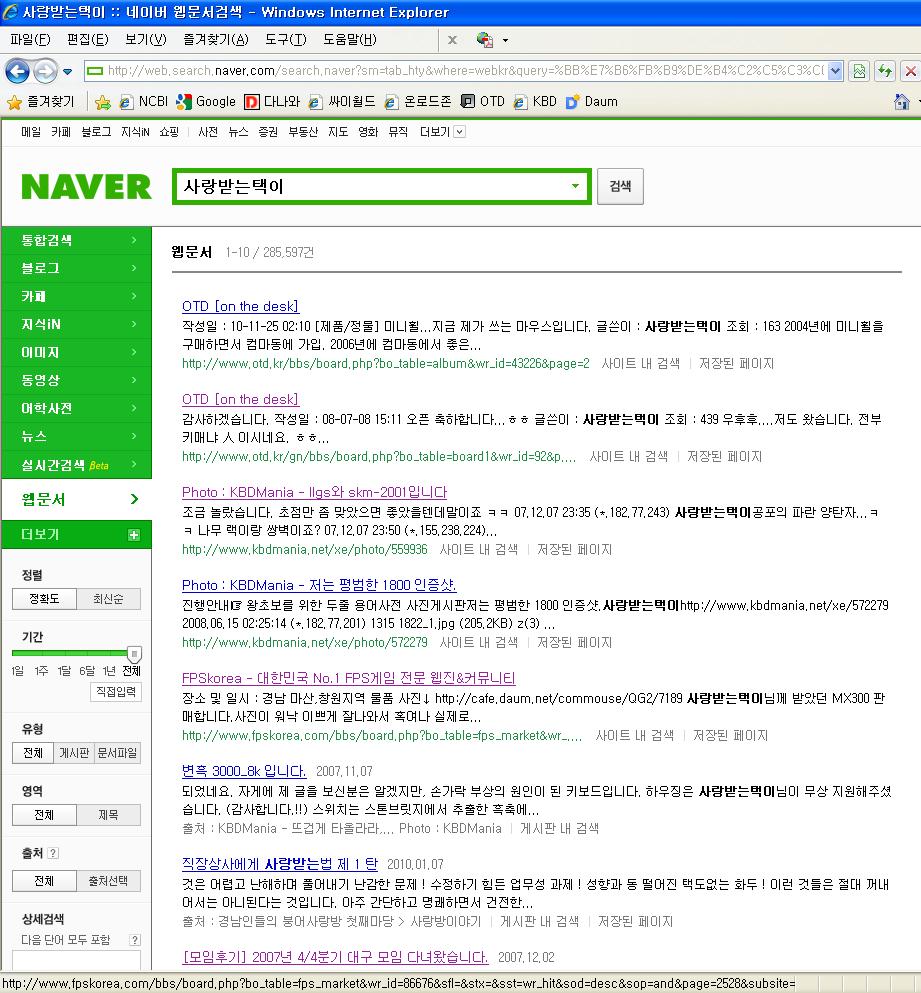Viewport: 921px width, 993px height.
Task: Switch to the 이미지 sidebar tab
Action: point(77,352)
